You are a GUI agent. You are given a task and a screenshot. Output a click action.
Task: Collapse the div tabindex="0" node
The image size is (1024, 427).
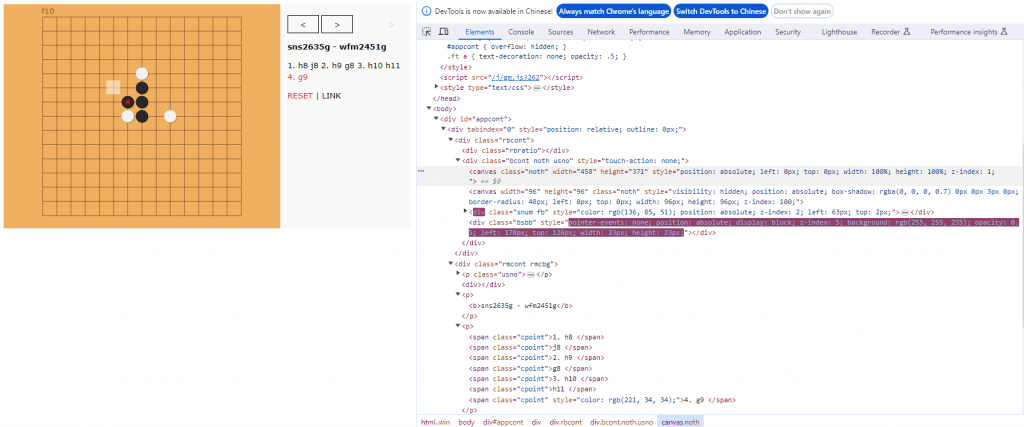[x=444, y=129]
